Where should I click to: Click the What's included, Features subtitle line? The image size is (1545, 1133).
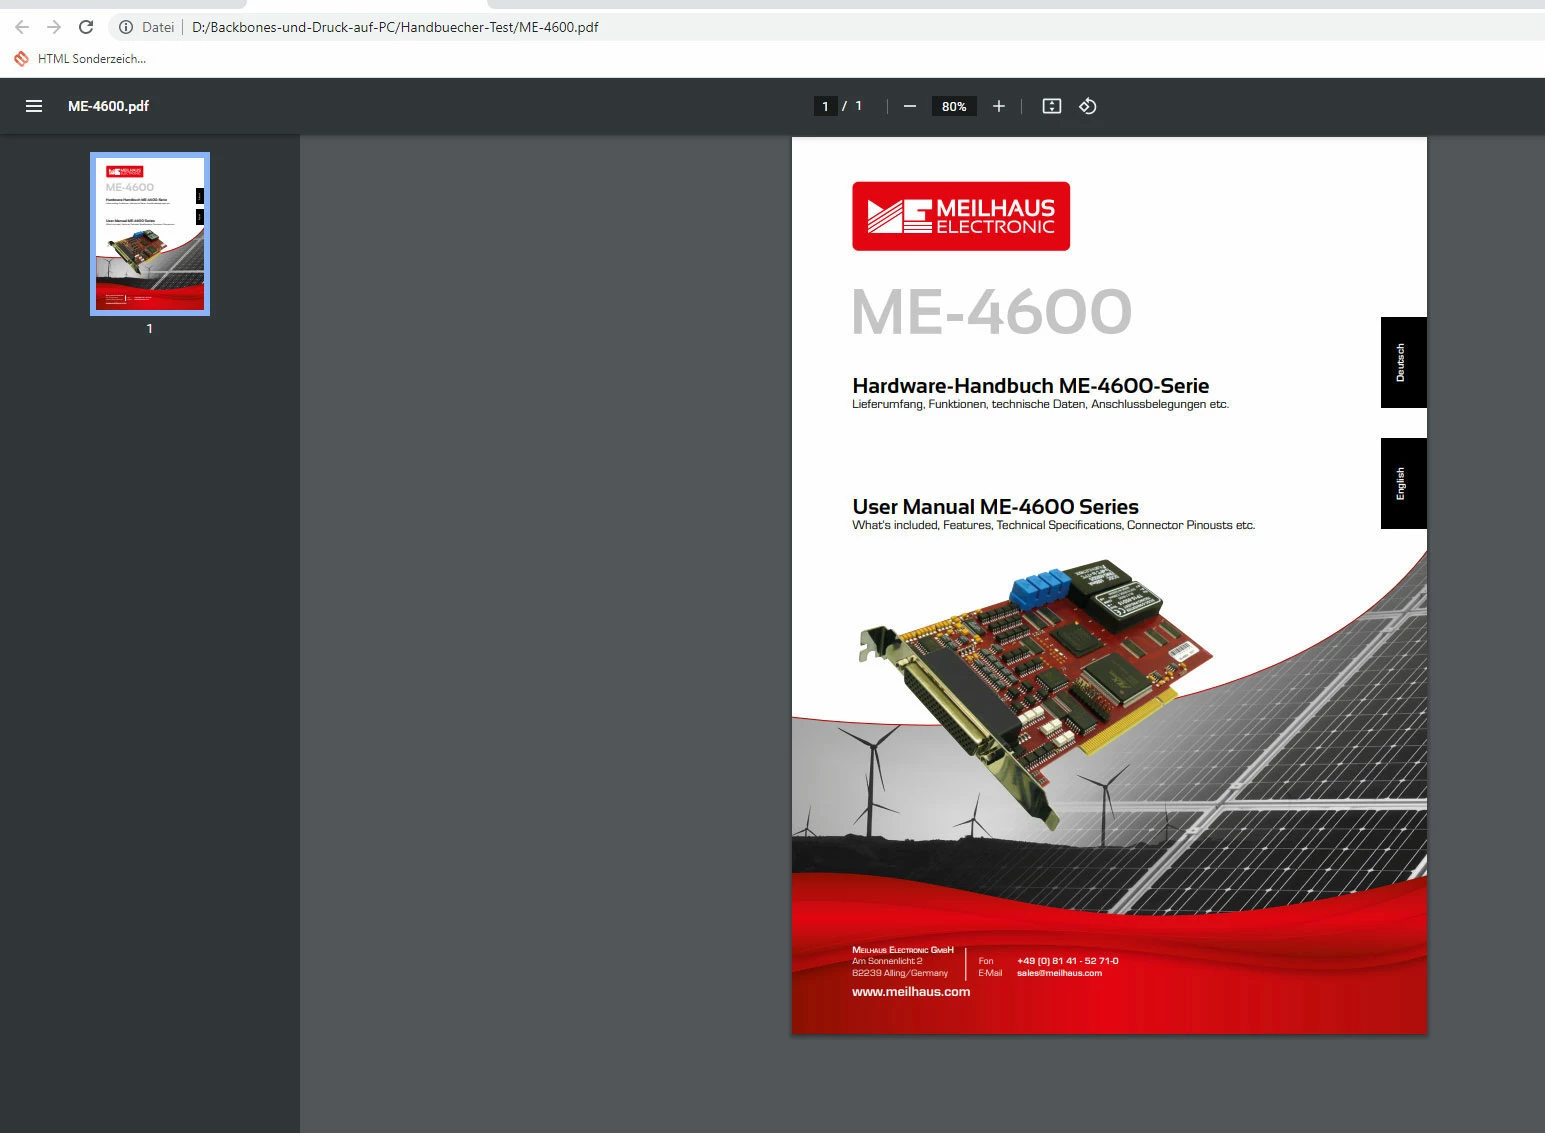pos(1053,525)
